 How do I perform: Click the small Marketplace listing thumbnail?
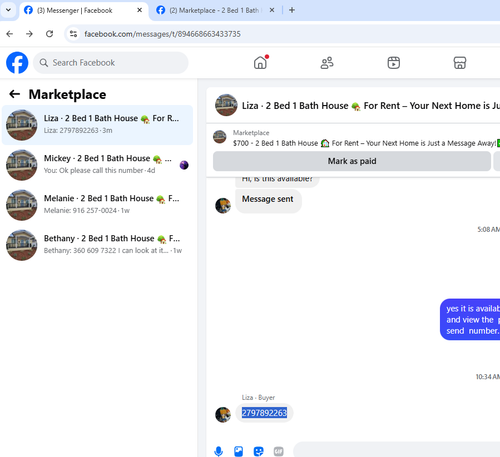point(220,137)
